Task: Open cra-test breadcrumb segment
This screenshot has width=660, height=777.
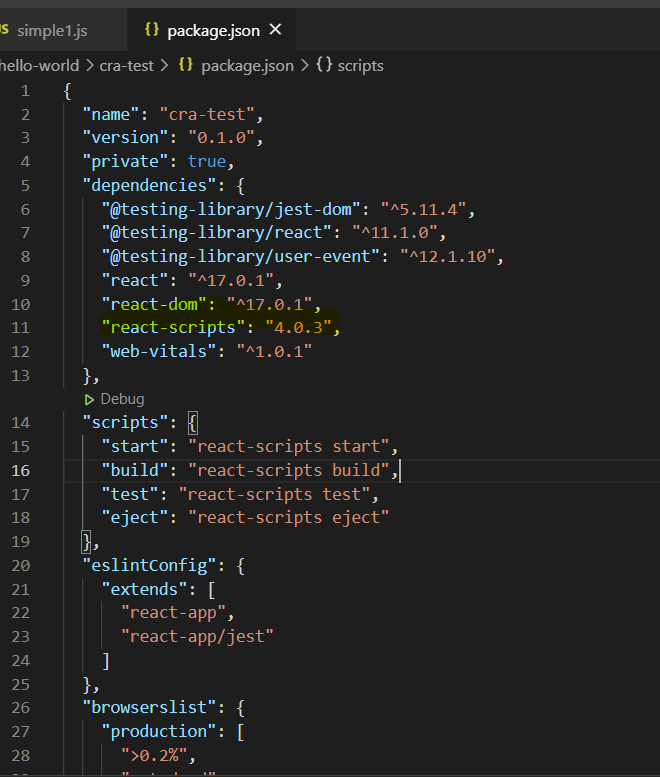Action: (126, 65)
